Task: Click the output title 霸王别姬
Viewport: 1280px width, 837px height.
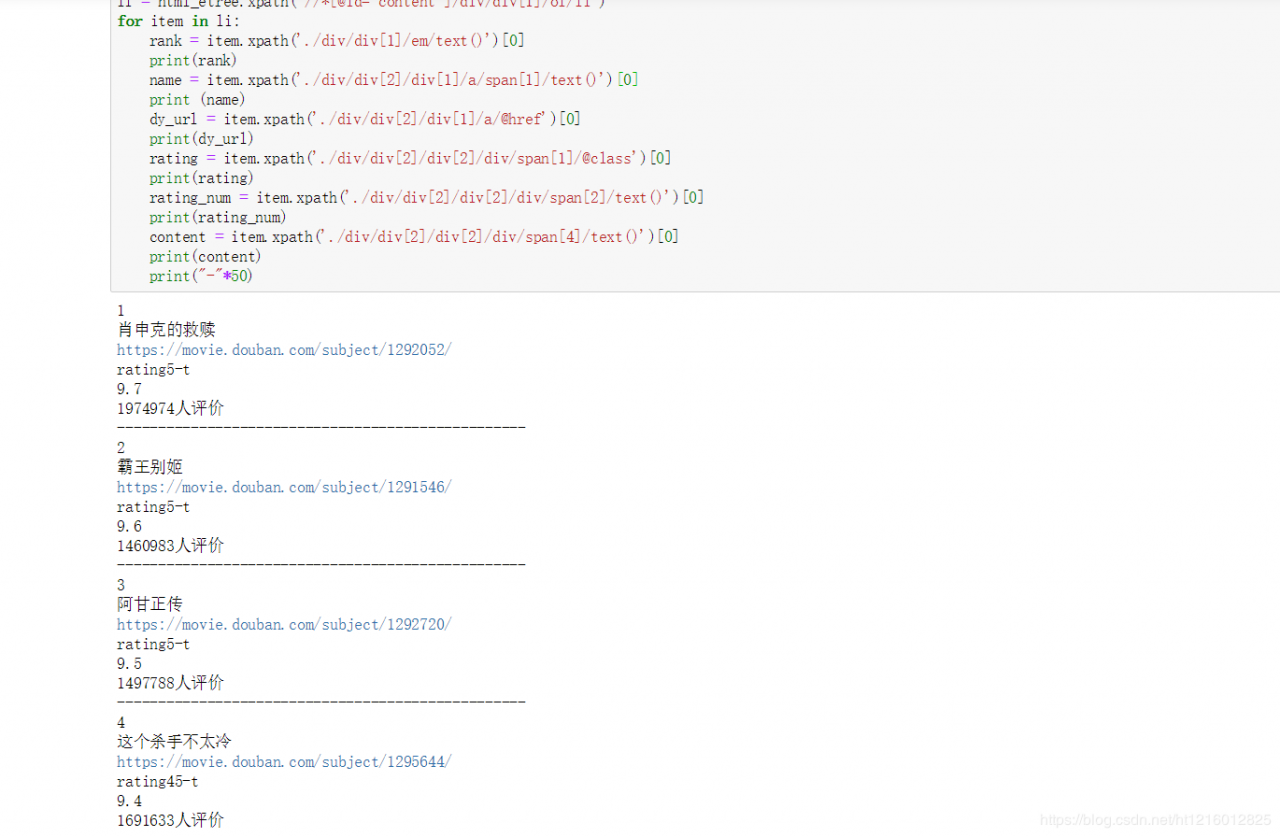Action: [150, 467]
